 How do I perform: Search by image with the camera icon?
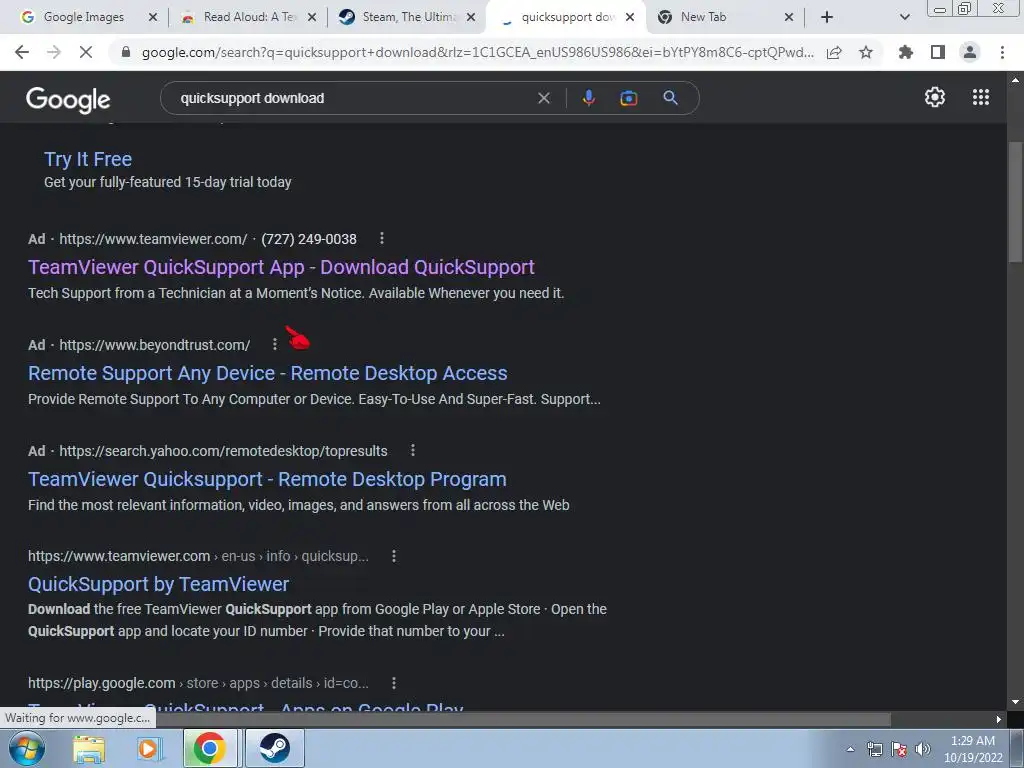point(629,98)
